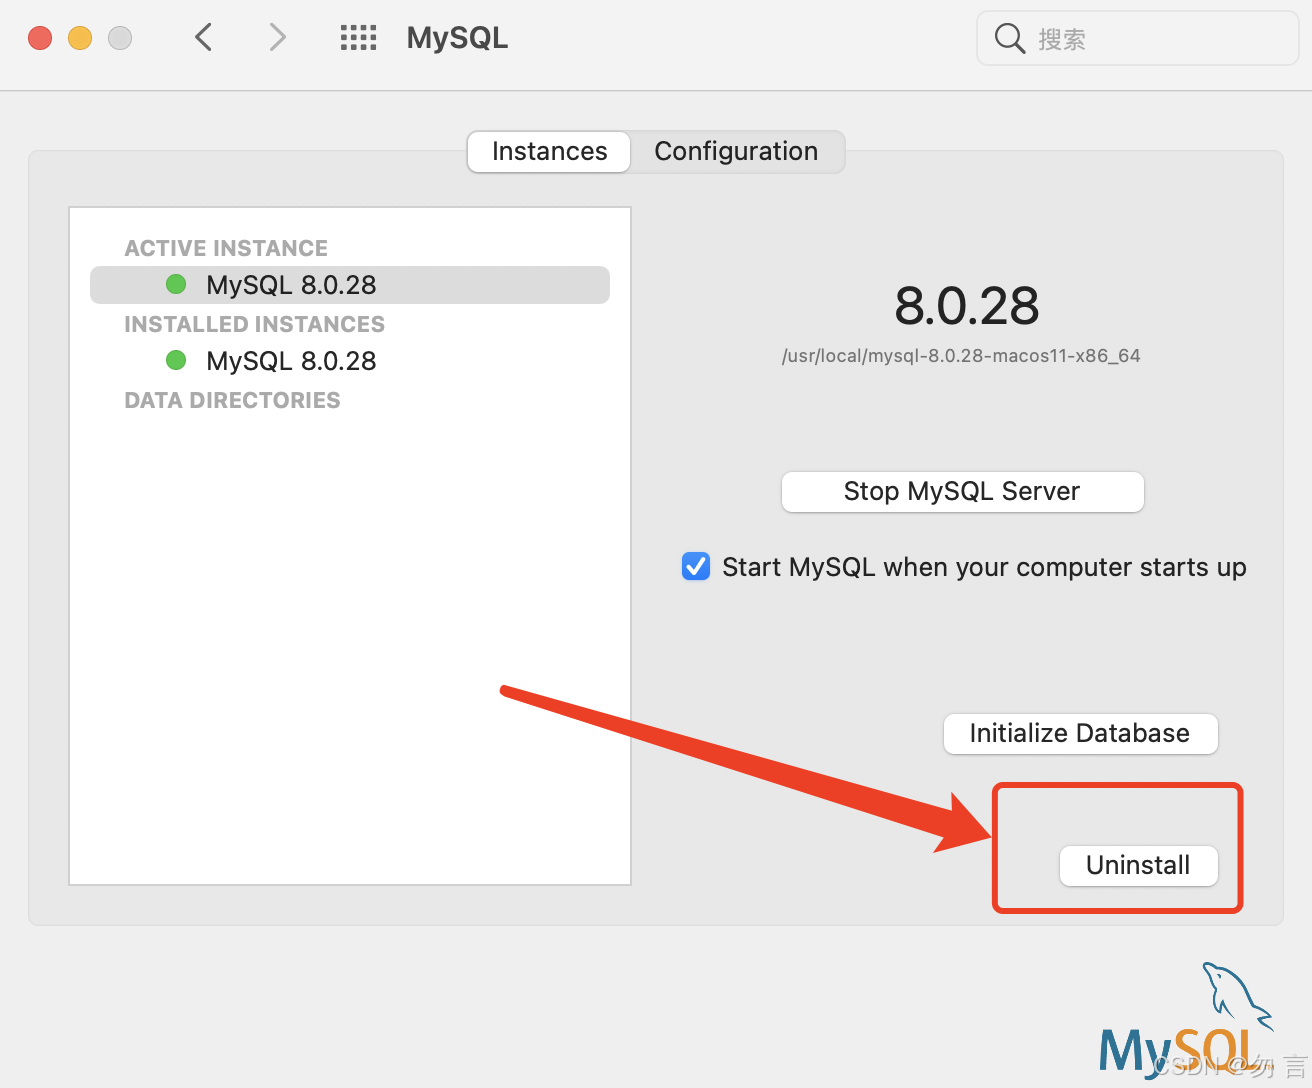Select active instance MySQL 8.0.28
Viewport: 1312px width, 1088px height.
350,285
